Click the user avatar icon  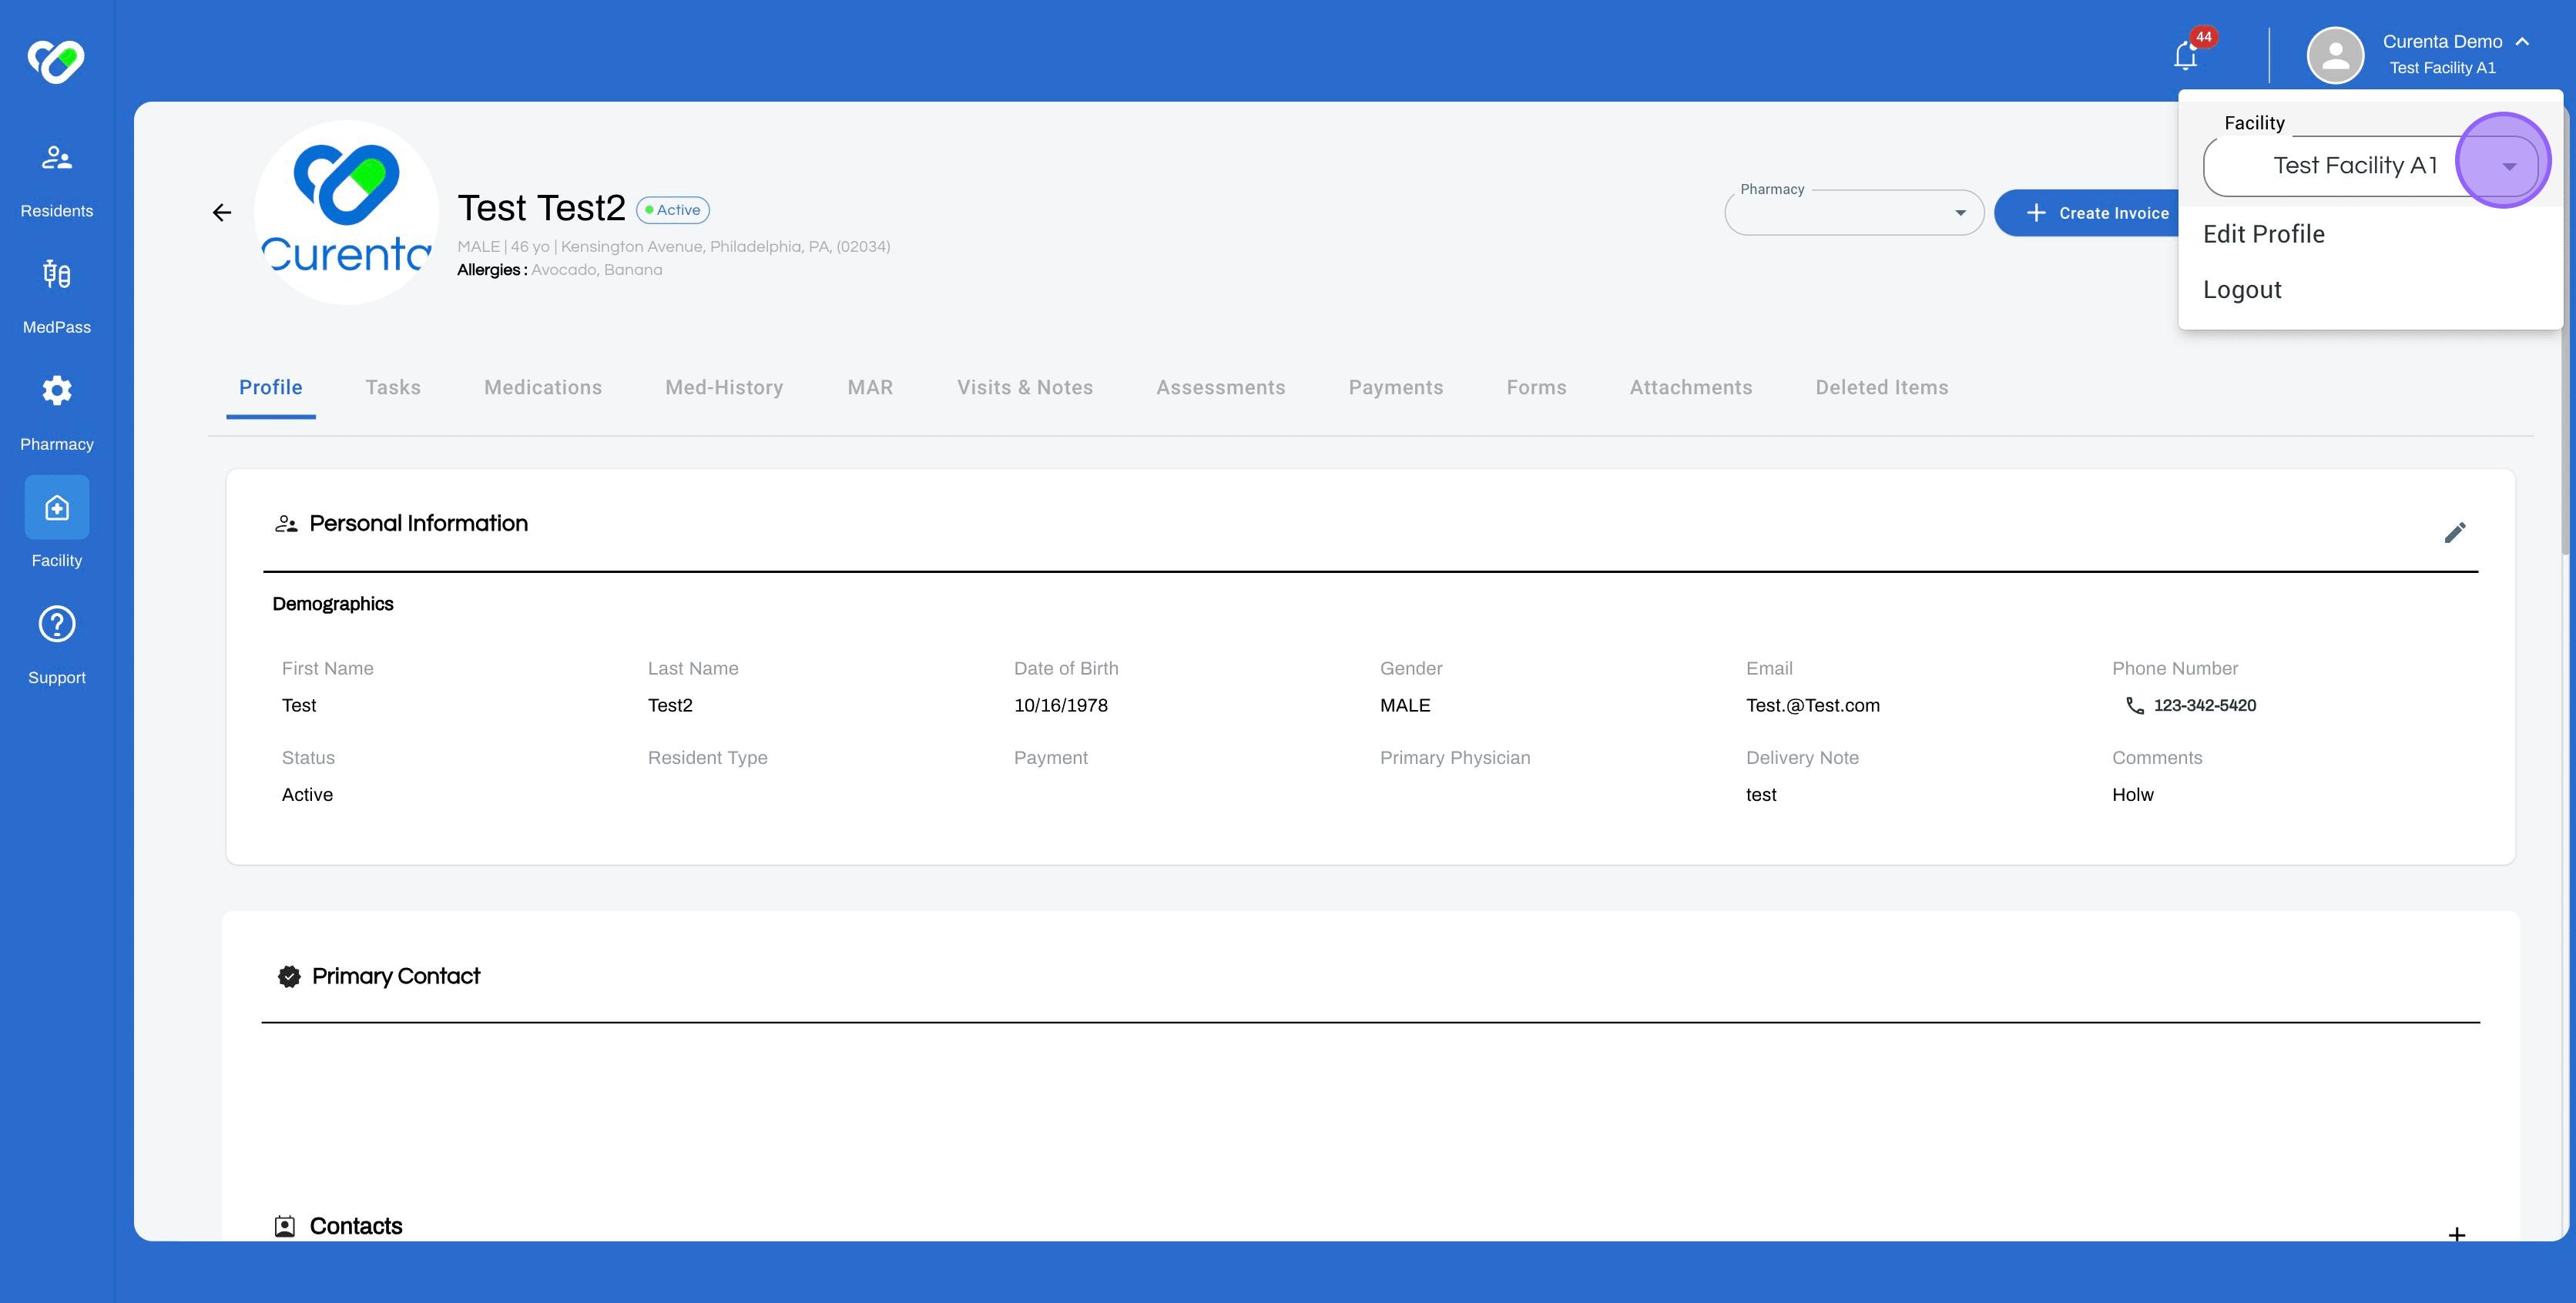click(x=2335, y=55)
